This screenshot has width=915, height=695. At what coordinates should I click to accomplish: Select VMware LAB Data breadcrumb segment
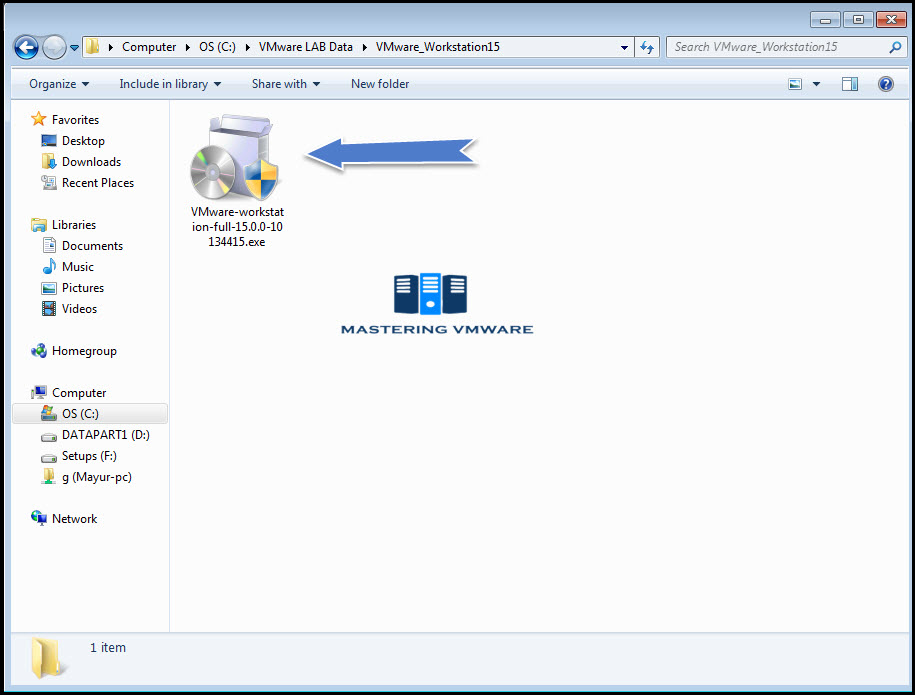[306, 47]
